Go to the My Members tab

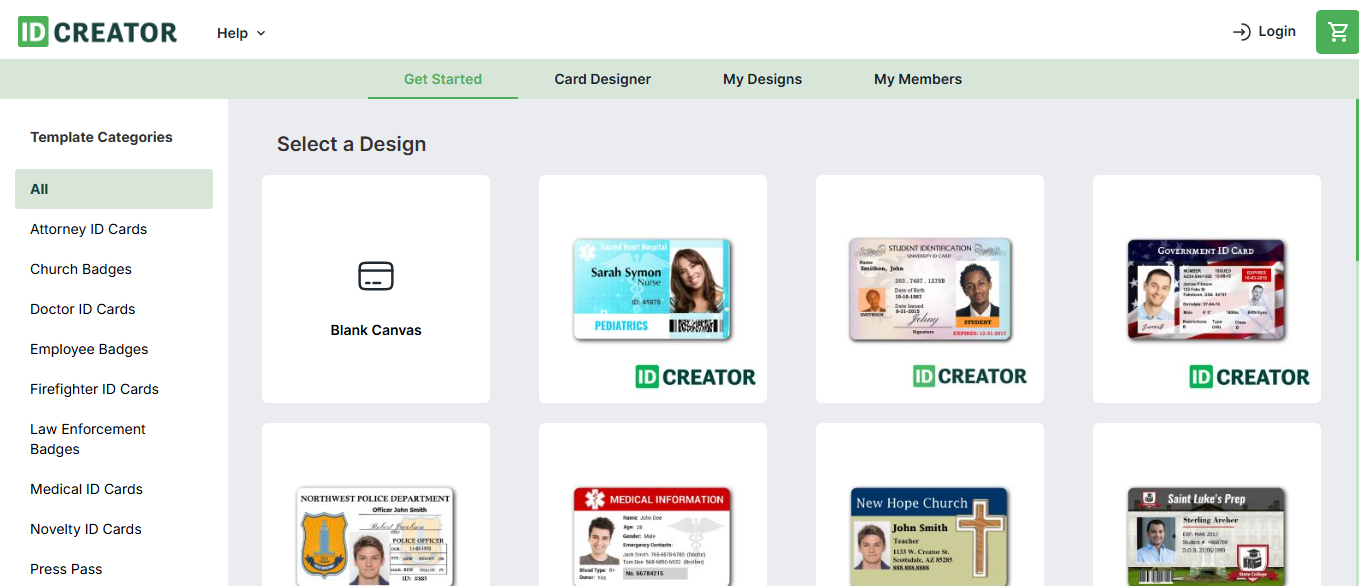pyautogui.click(x=917, y=79)
